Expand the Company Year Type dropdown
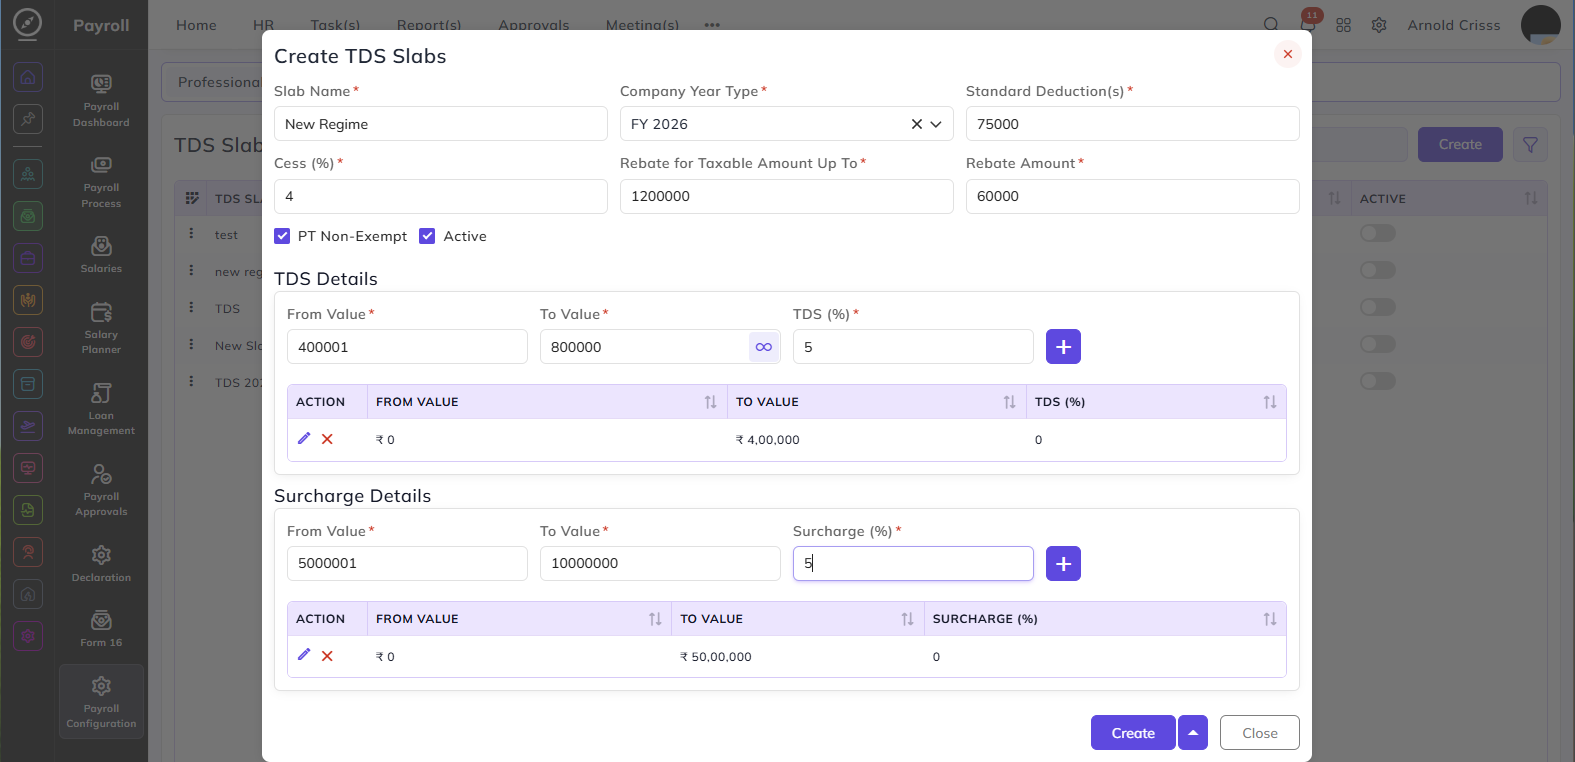The image size is (1575, 762). pyautogui.click(x=936, y=124)
